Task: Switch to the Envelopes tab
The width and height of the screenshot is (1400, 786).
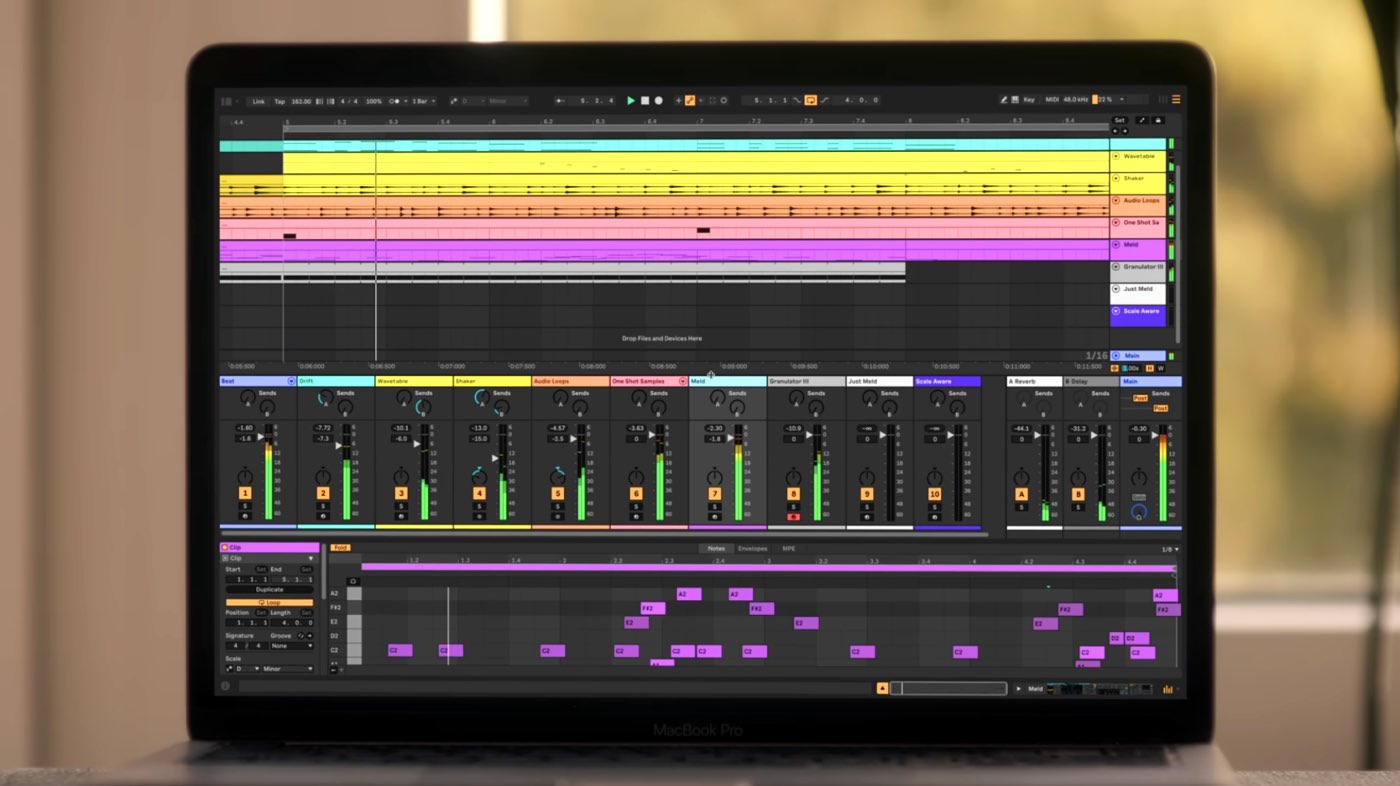Action: pos(752,549)
